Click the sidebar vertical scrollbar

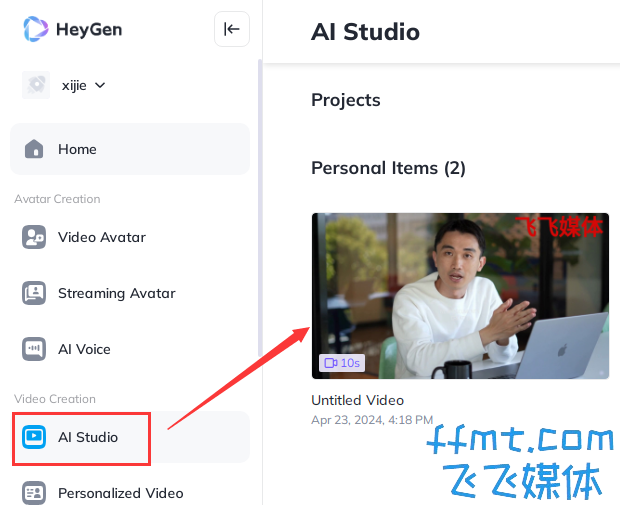(260, 208)
